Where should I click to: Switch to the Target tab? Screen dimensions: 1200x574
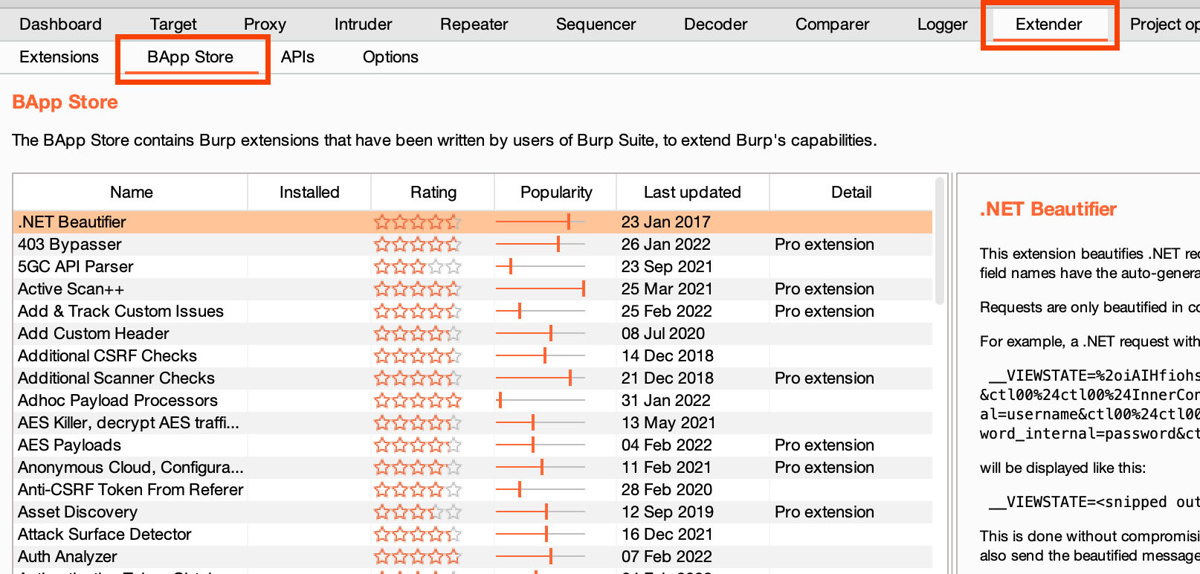(173, 24)
